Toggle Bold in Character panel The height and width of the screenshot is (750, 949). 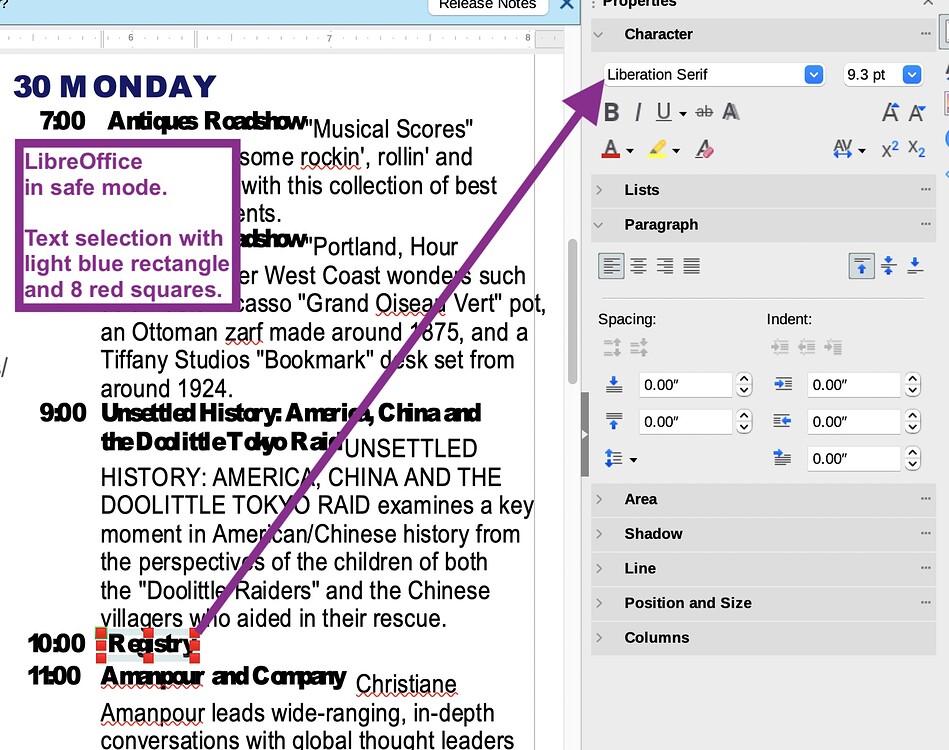(x=611, y=112)
